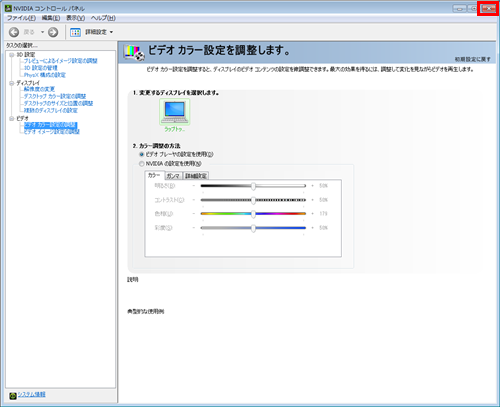This screenshot has width=500, height=407.
Task: Open the back history dropdown arrow
Action: pyautogui.click(x=42, y=32)
